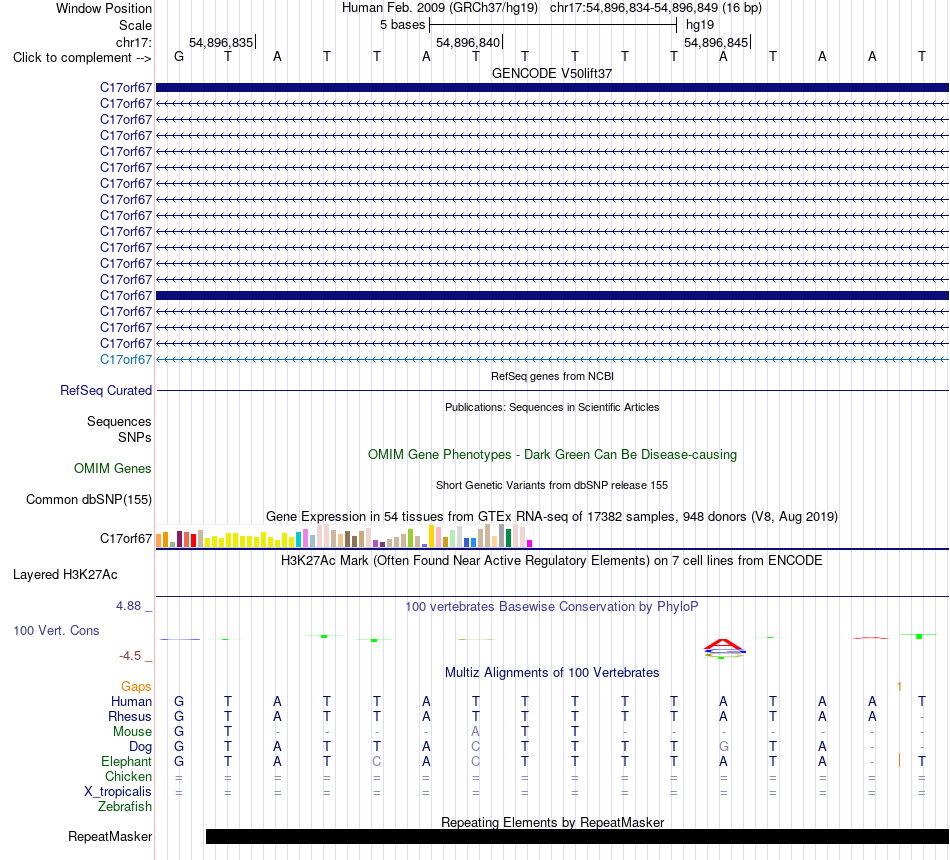Click the OMIM Genes label
This screenshot has width=950, height=860.
coord(113,468)
